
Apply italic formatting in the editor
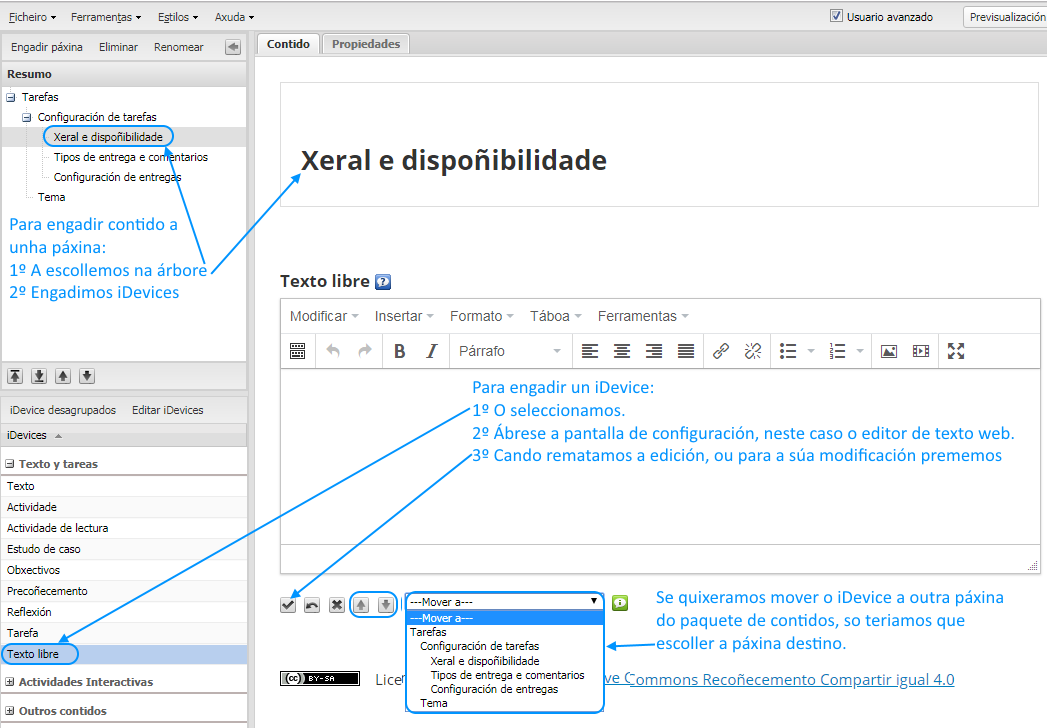(432, 351)
